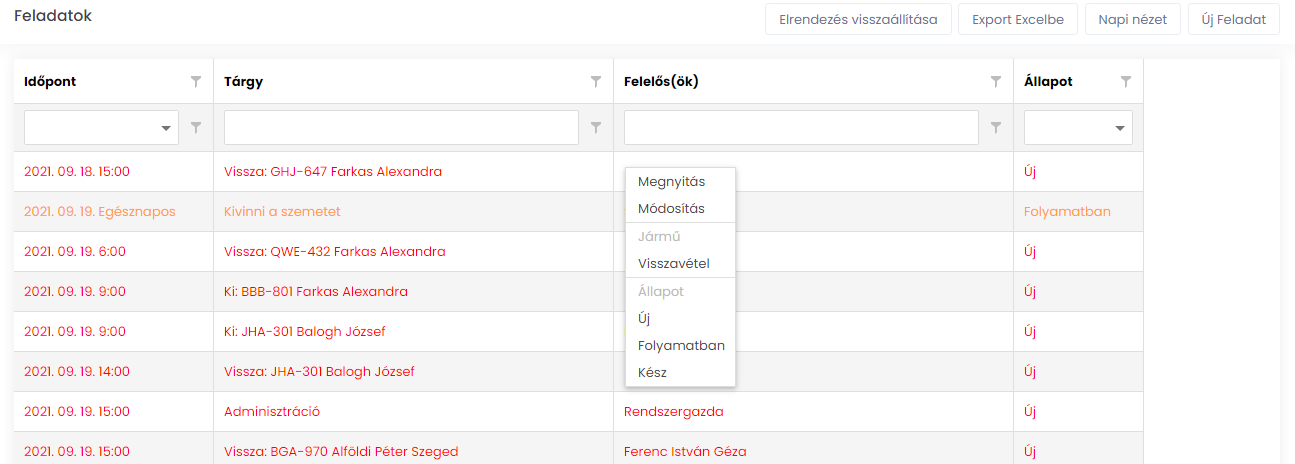
Task: Open filter icon in Felelős(ök) column header
Action: [x=996, y=82]
